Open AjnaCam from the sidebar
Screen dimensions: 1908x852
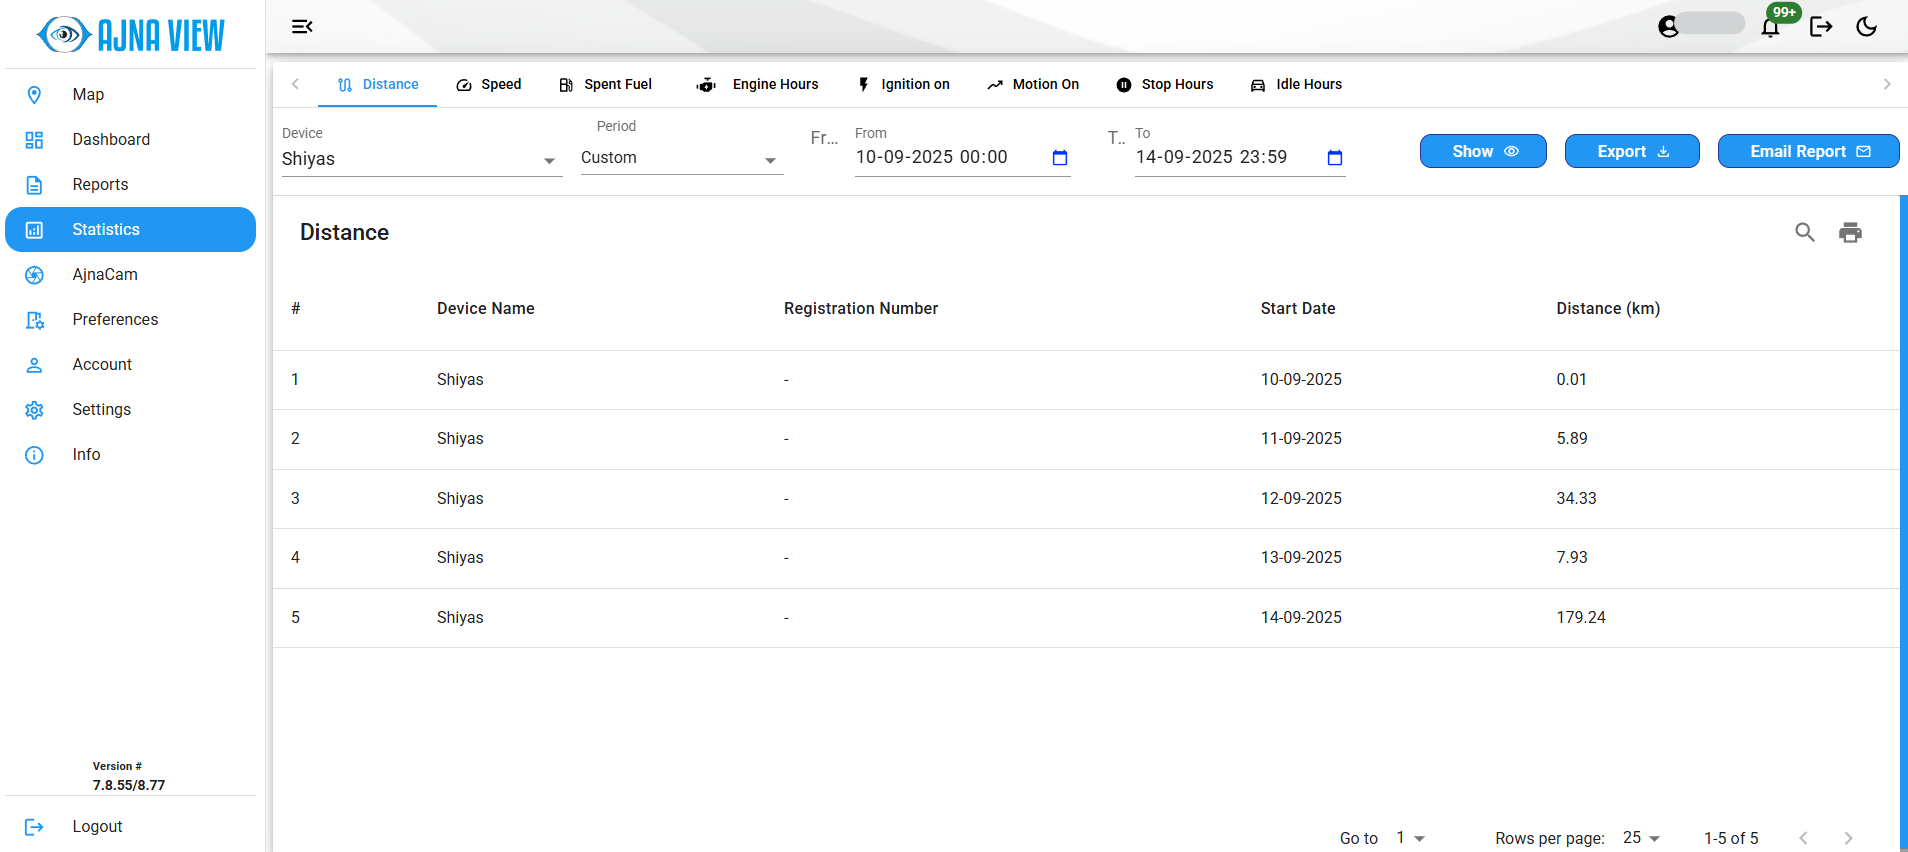[x=105, y=275]
